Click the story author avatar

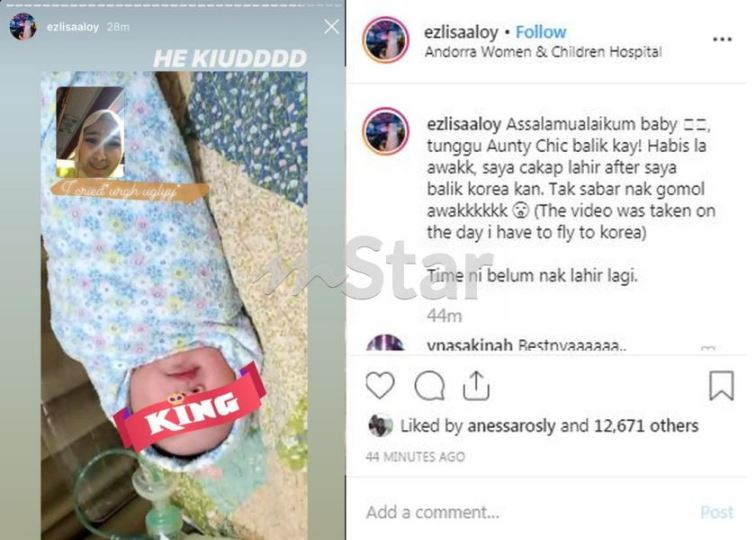pos(23,26)
